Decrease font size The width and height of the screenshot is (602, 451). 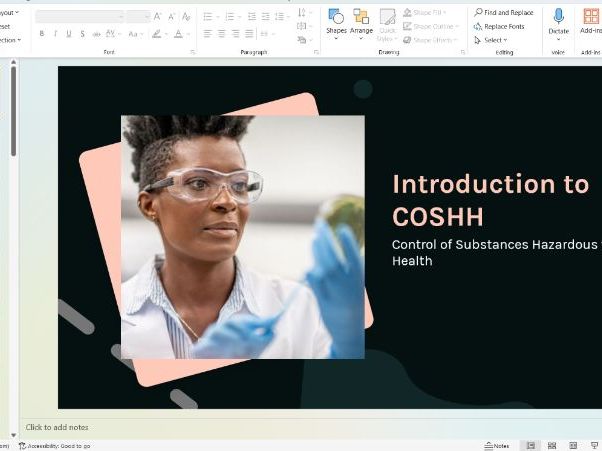pos(172,17)
